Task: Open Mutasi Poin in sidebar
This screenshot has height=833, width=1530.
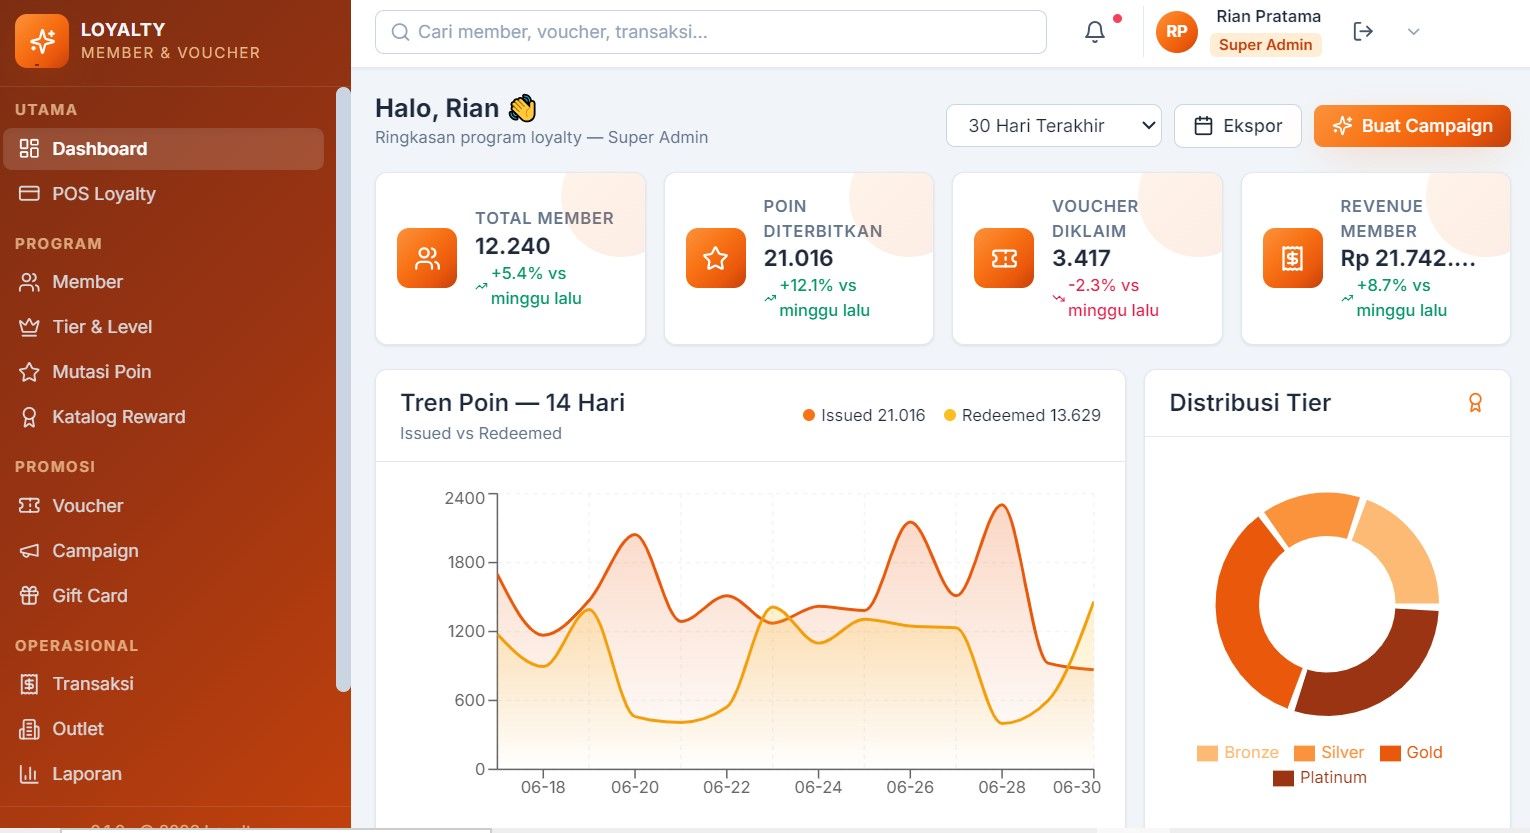Action: (163, 372)
